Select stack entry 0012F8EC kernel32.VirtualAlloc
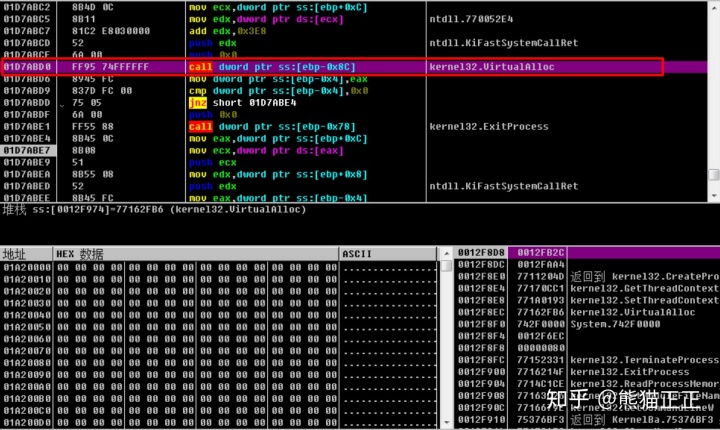This screenshot has height=430, width=720. (x=587, y=312)
